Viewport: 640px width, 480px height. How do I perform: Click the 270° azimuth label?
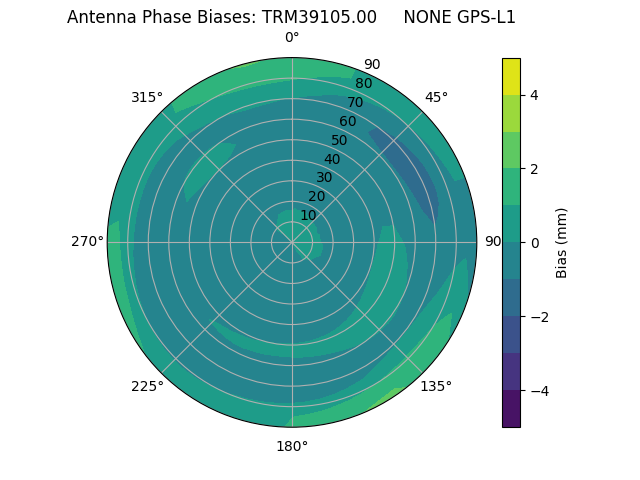[88, 241]
